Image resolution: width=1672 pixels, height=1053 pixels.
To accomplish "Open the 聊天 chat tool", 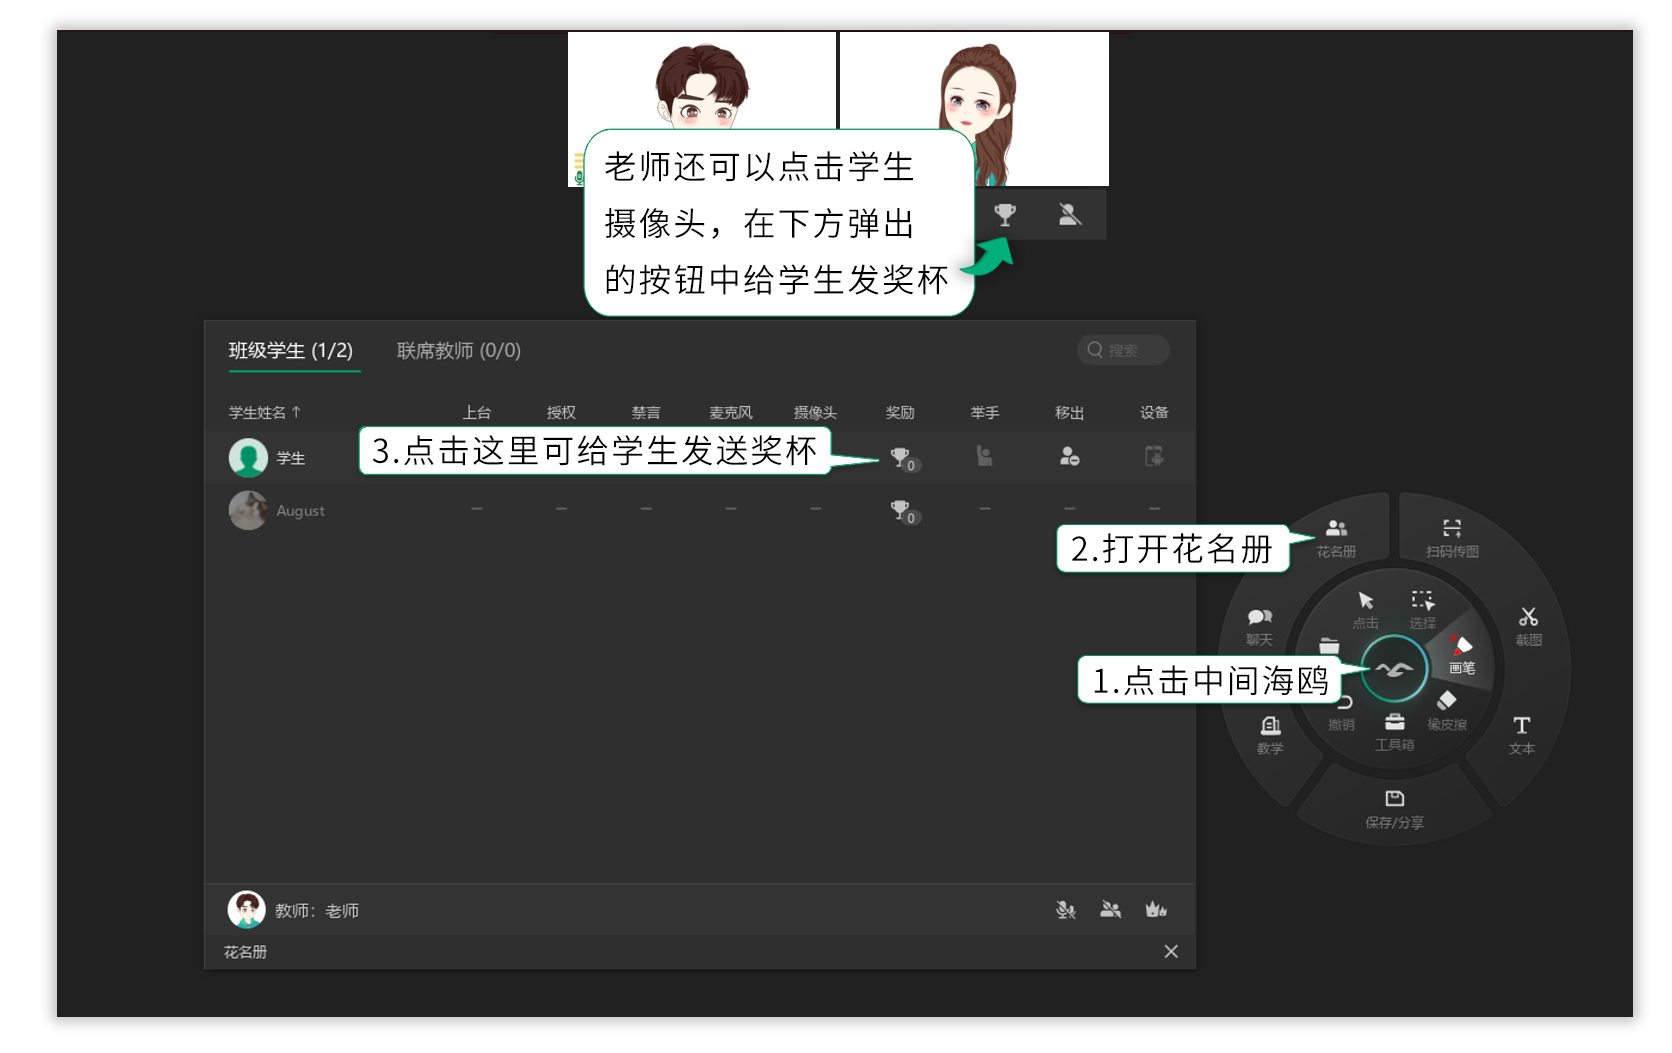I will click(x=1259, y=627).
